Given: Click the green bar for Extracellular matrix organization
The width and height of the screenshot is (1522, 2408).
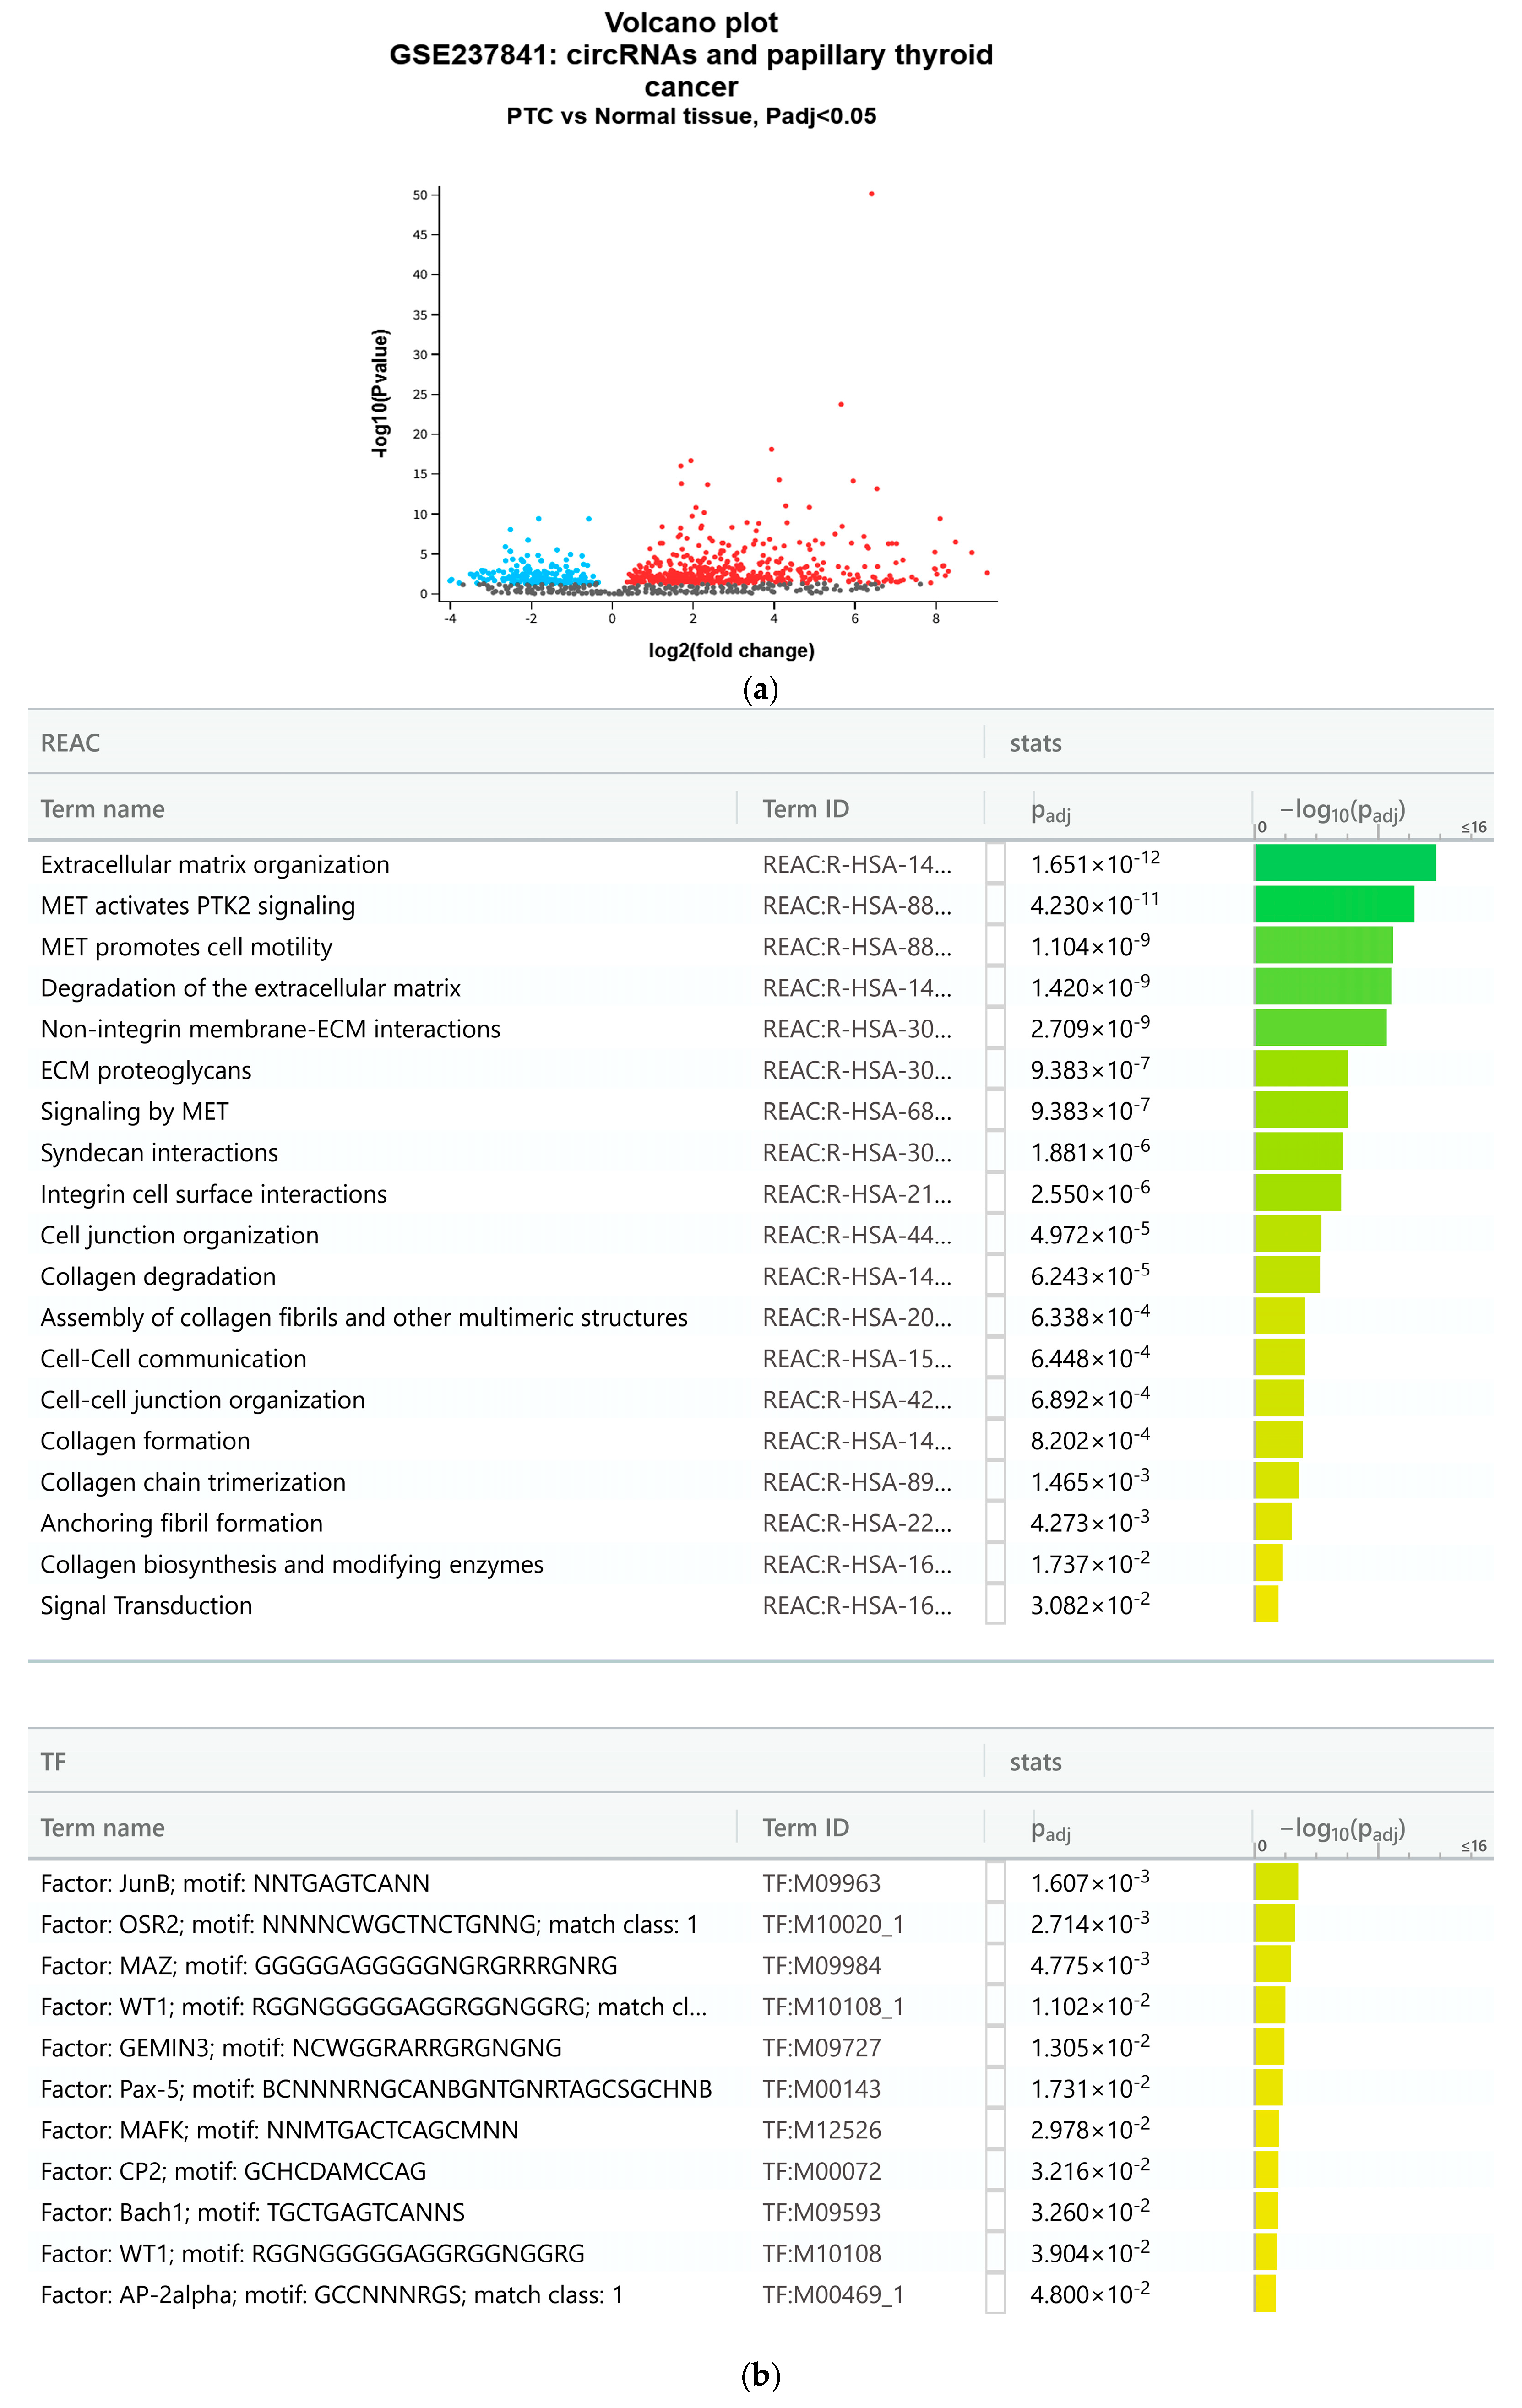Looking at the screenshot, I should [1345, 863].
